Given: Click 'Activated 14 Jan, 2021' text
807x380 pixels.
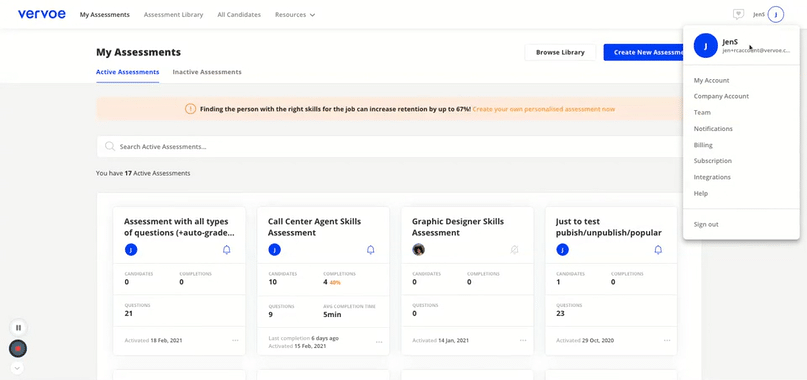Looking at the screenshot, I should tap(441, 340).
